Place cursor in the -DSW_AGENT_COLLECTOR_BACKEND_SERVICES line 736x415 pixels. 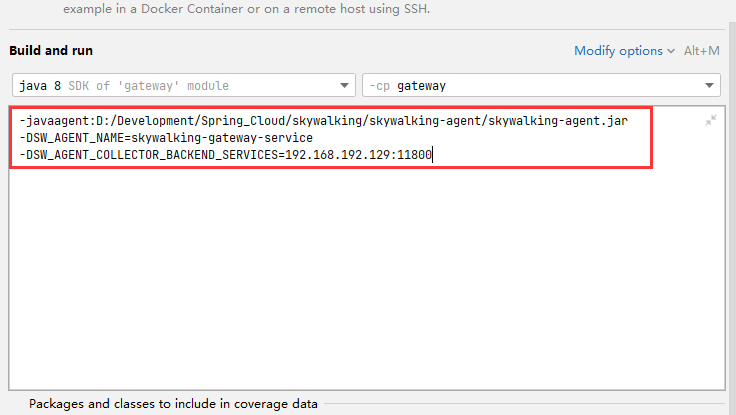(x=226, y=154)
